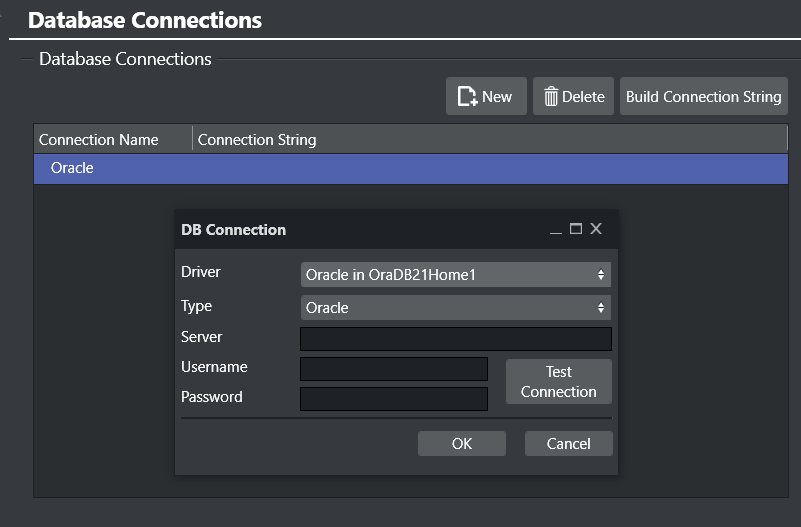Click the Password input field
Screen dimensions: 801x527
tap(393, 399)
